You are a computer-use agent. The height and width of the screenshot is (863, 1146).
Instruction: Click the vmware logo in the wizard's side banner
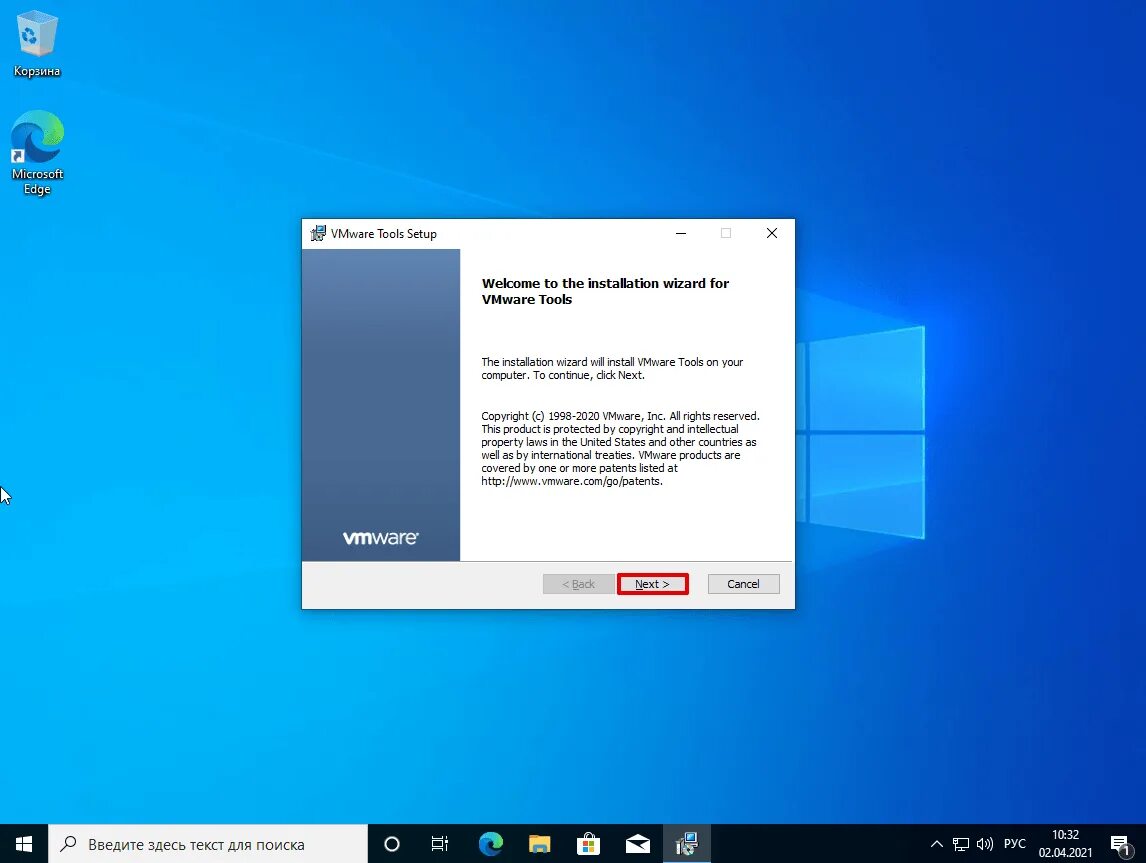[380, 538]
